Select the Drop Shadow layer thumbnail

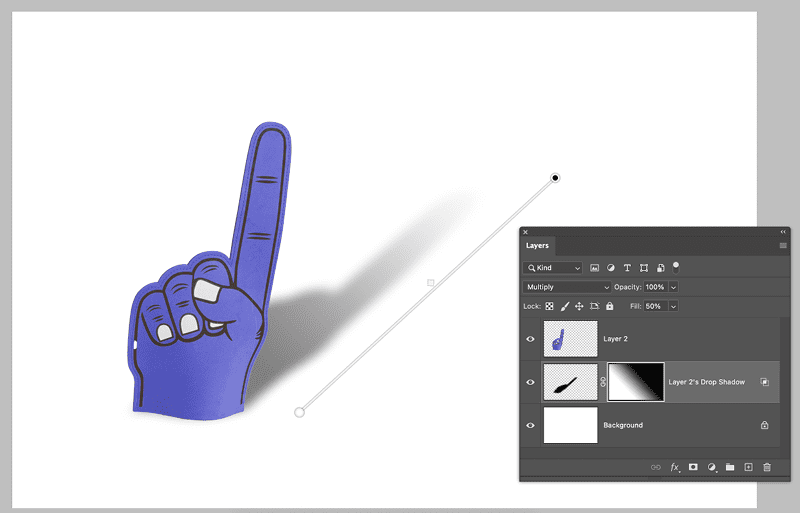pos(570,382)
